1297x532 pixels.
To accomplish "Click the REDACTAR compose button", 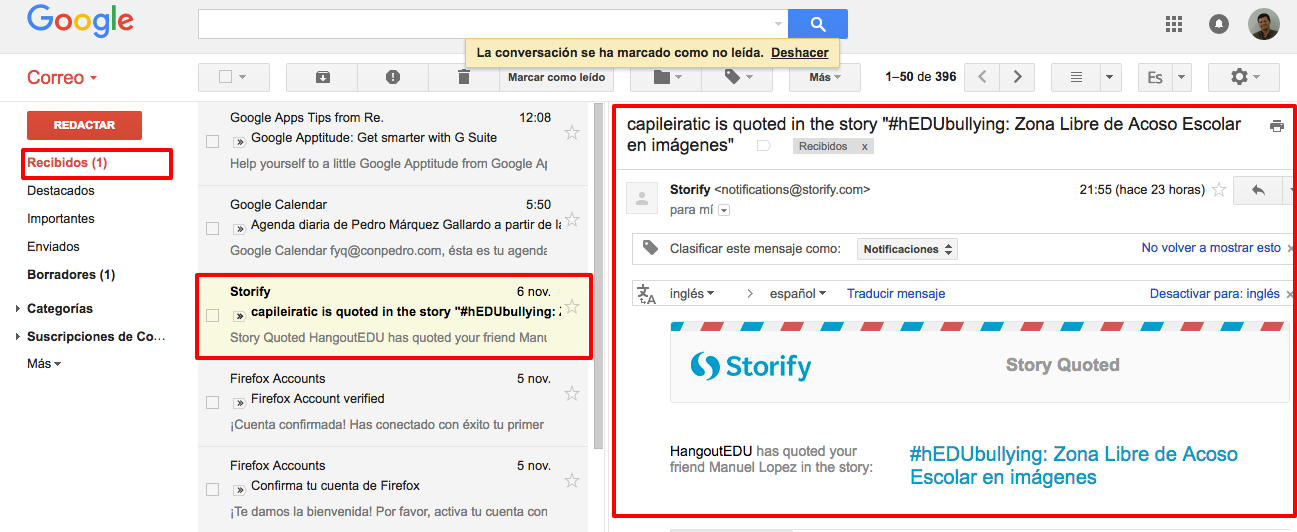I will [84, 125].
